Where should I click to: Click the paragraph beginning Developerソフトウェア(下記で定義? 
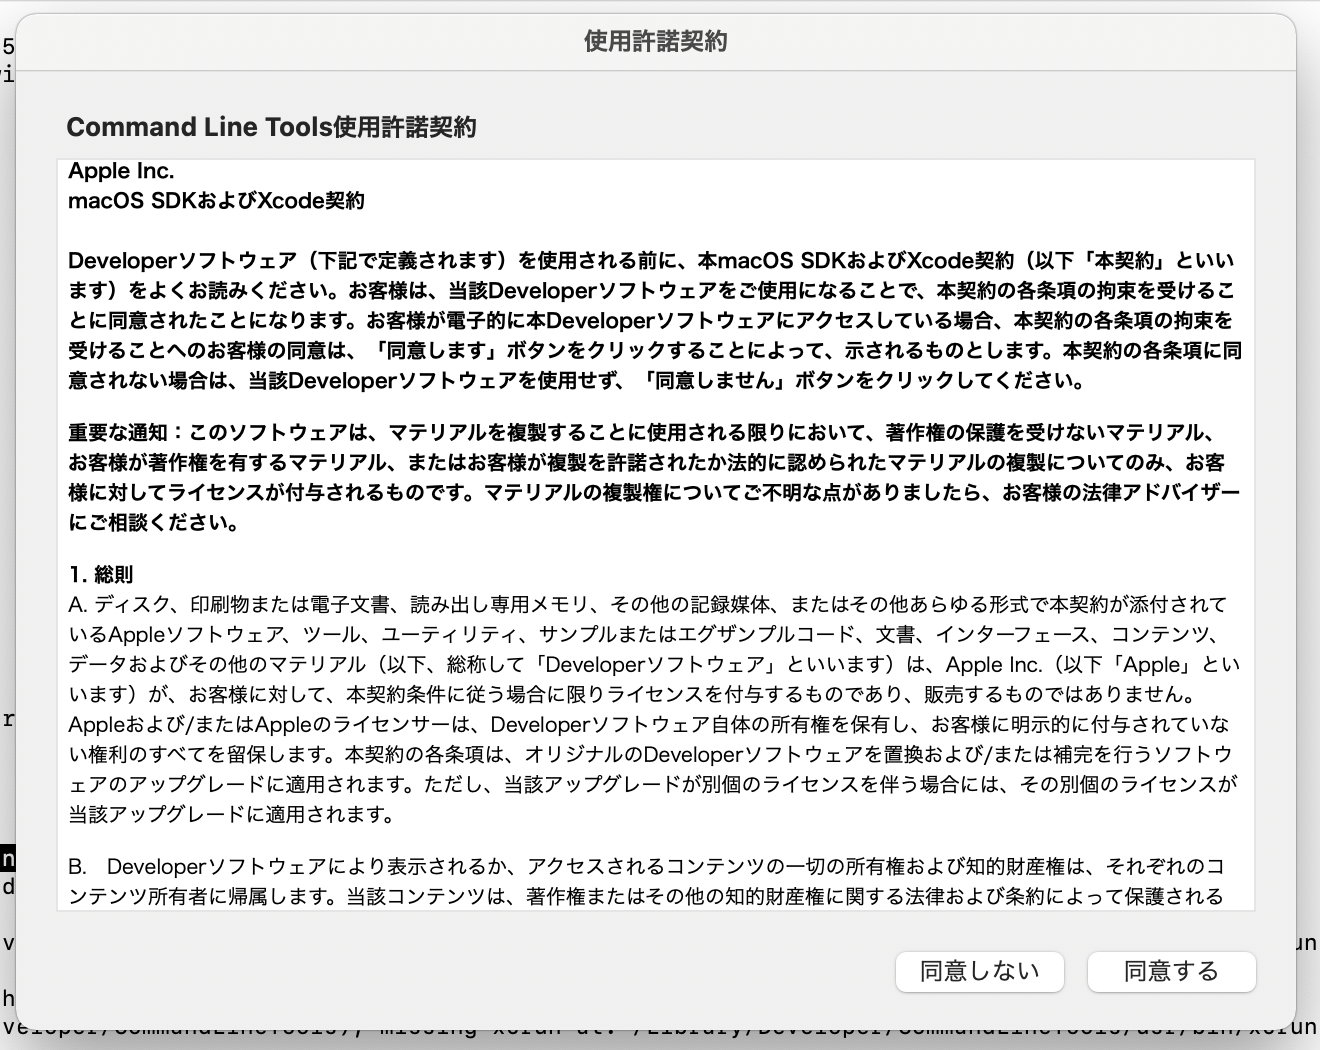coord(654,320)
